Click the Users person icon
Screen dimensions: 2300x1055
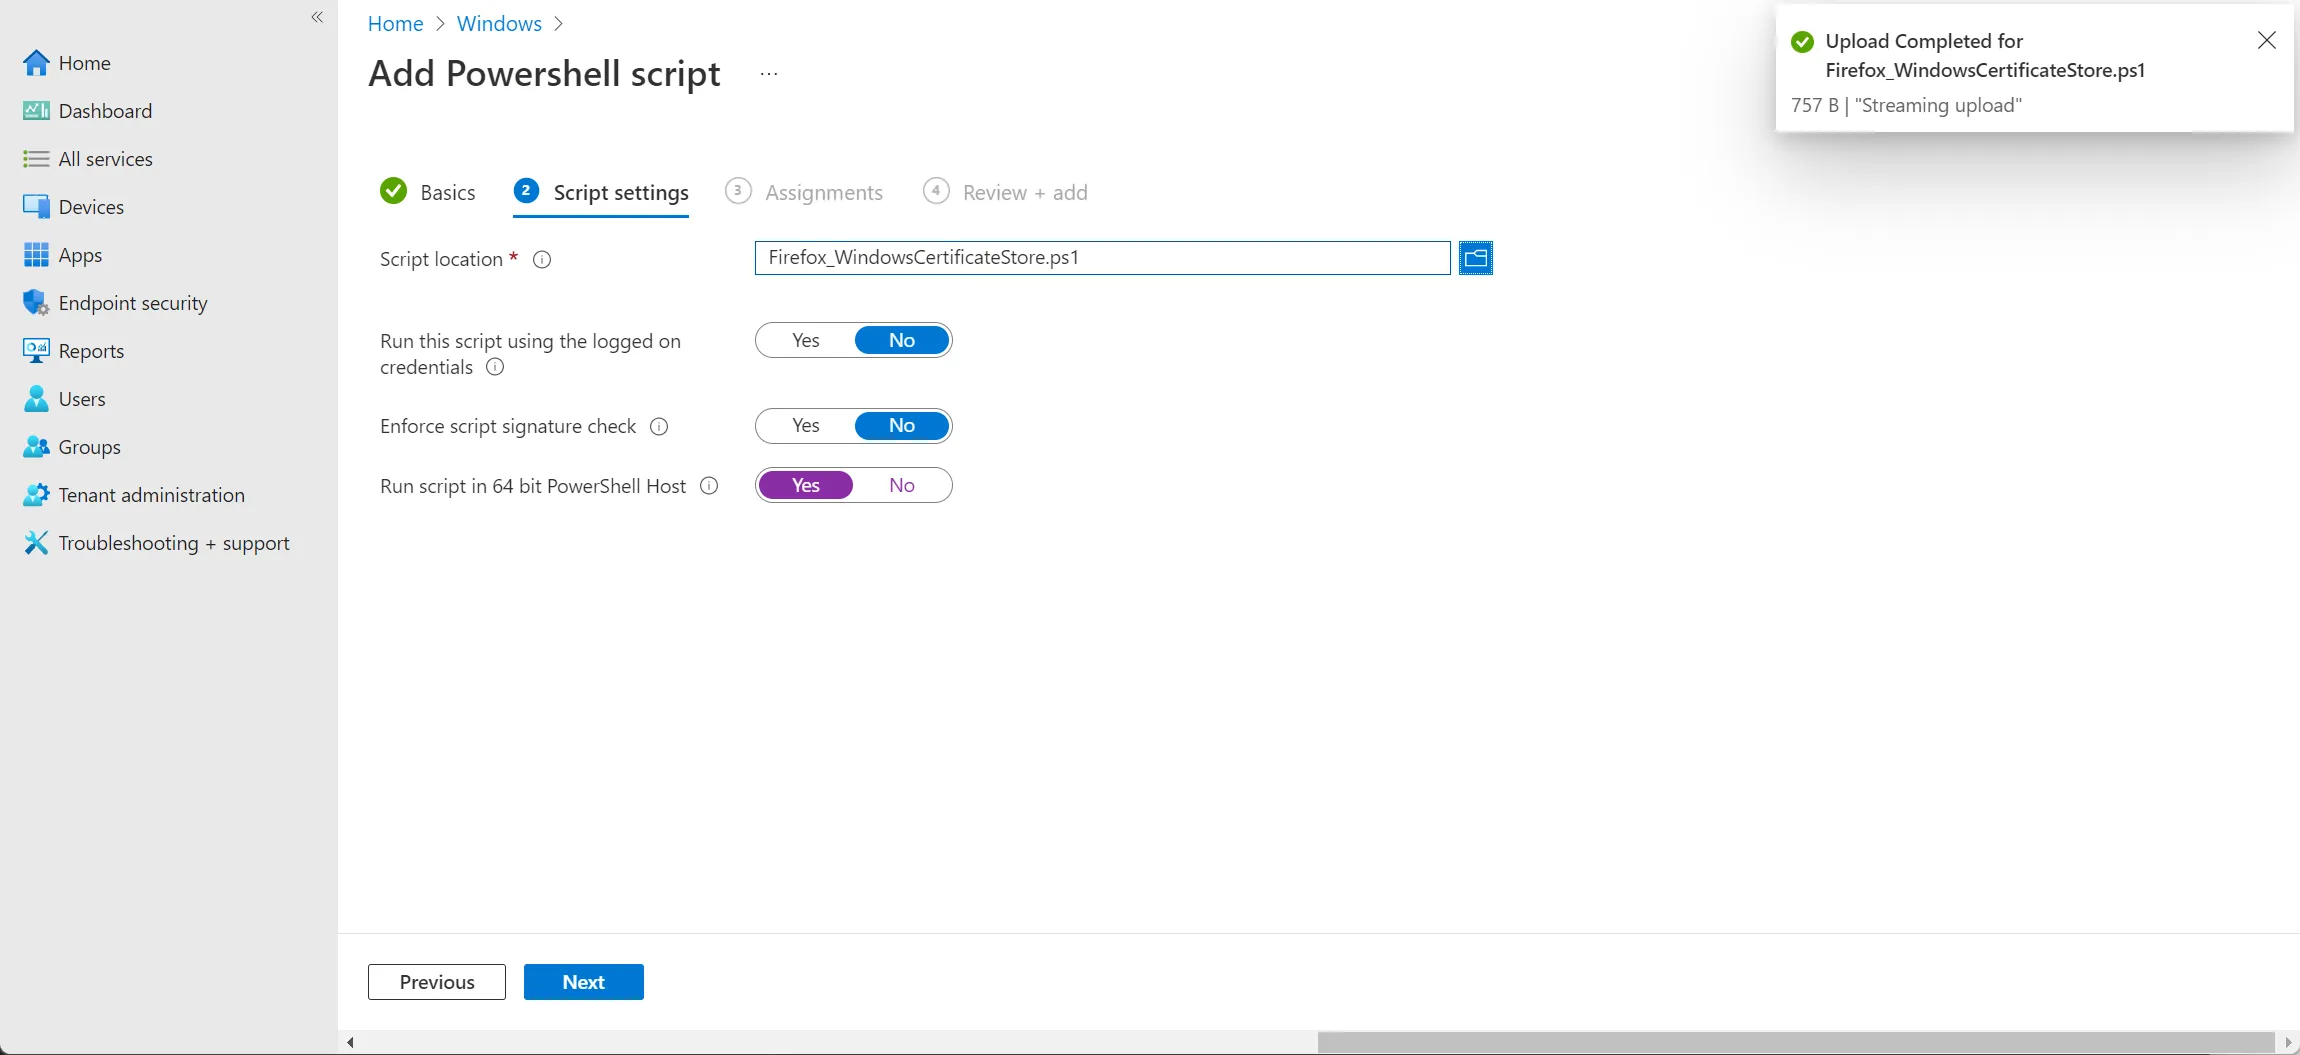pos(36,399)
